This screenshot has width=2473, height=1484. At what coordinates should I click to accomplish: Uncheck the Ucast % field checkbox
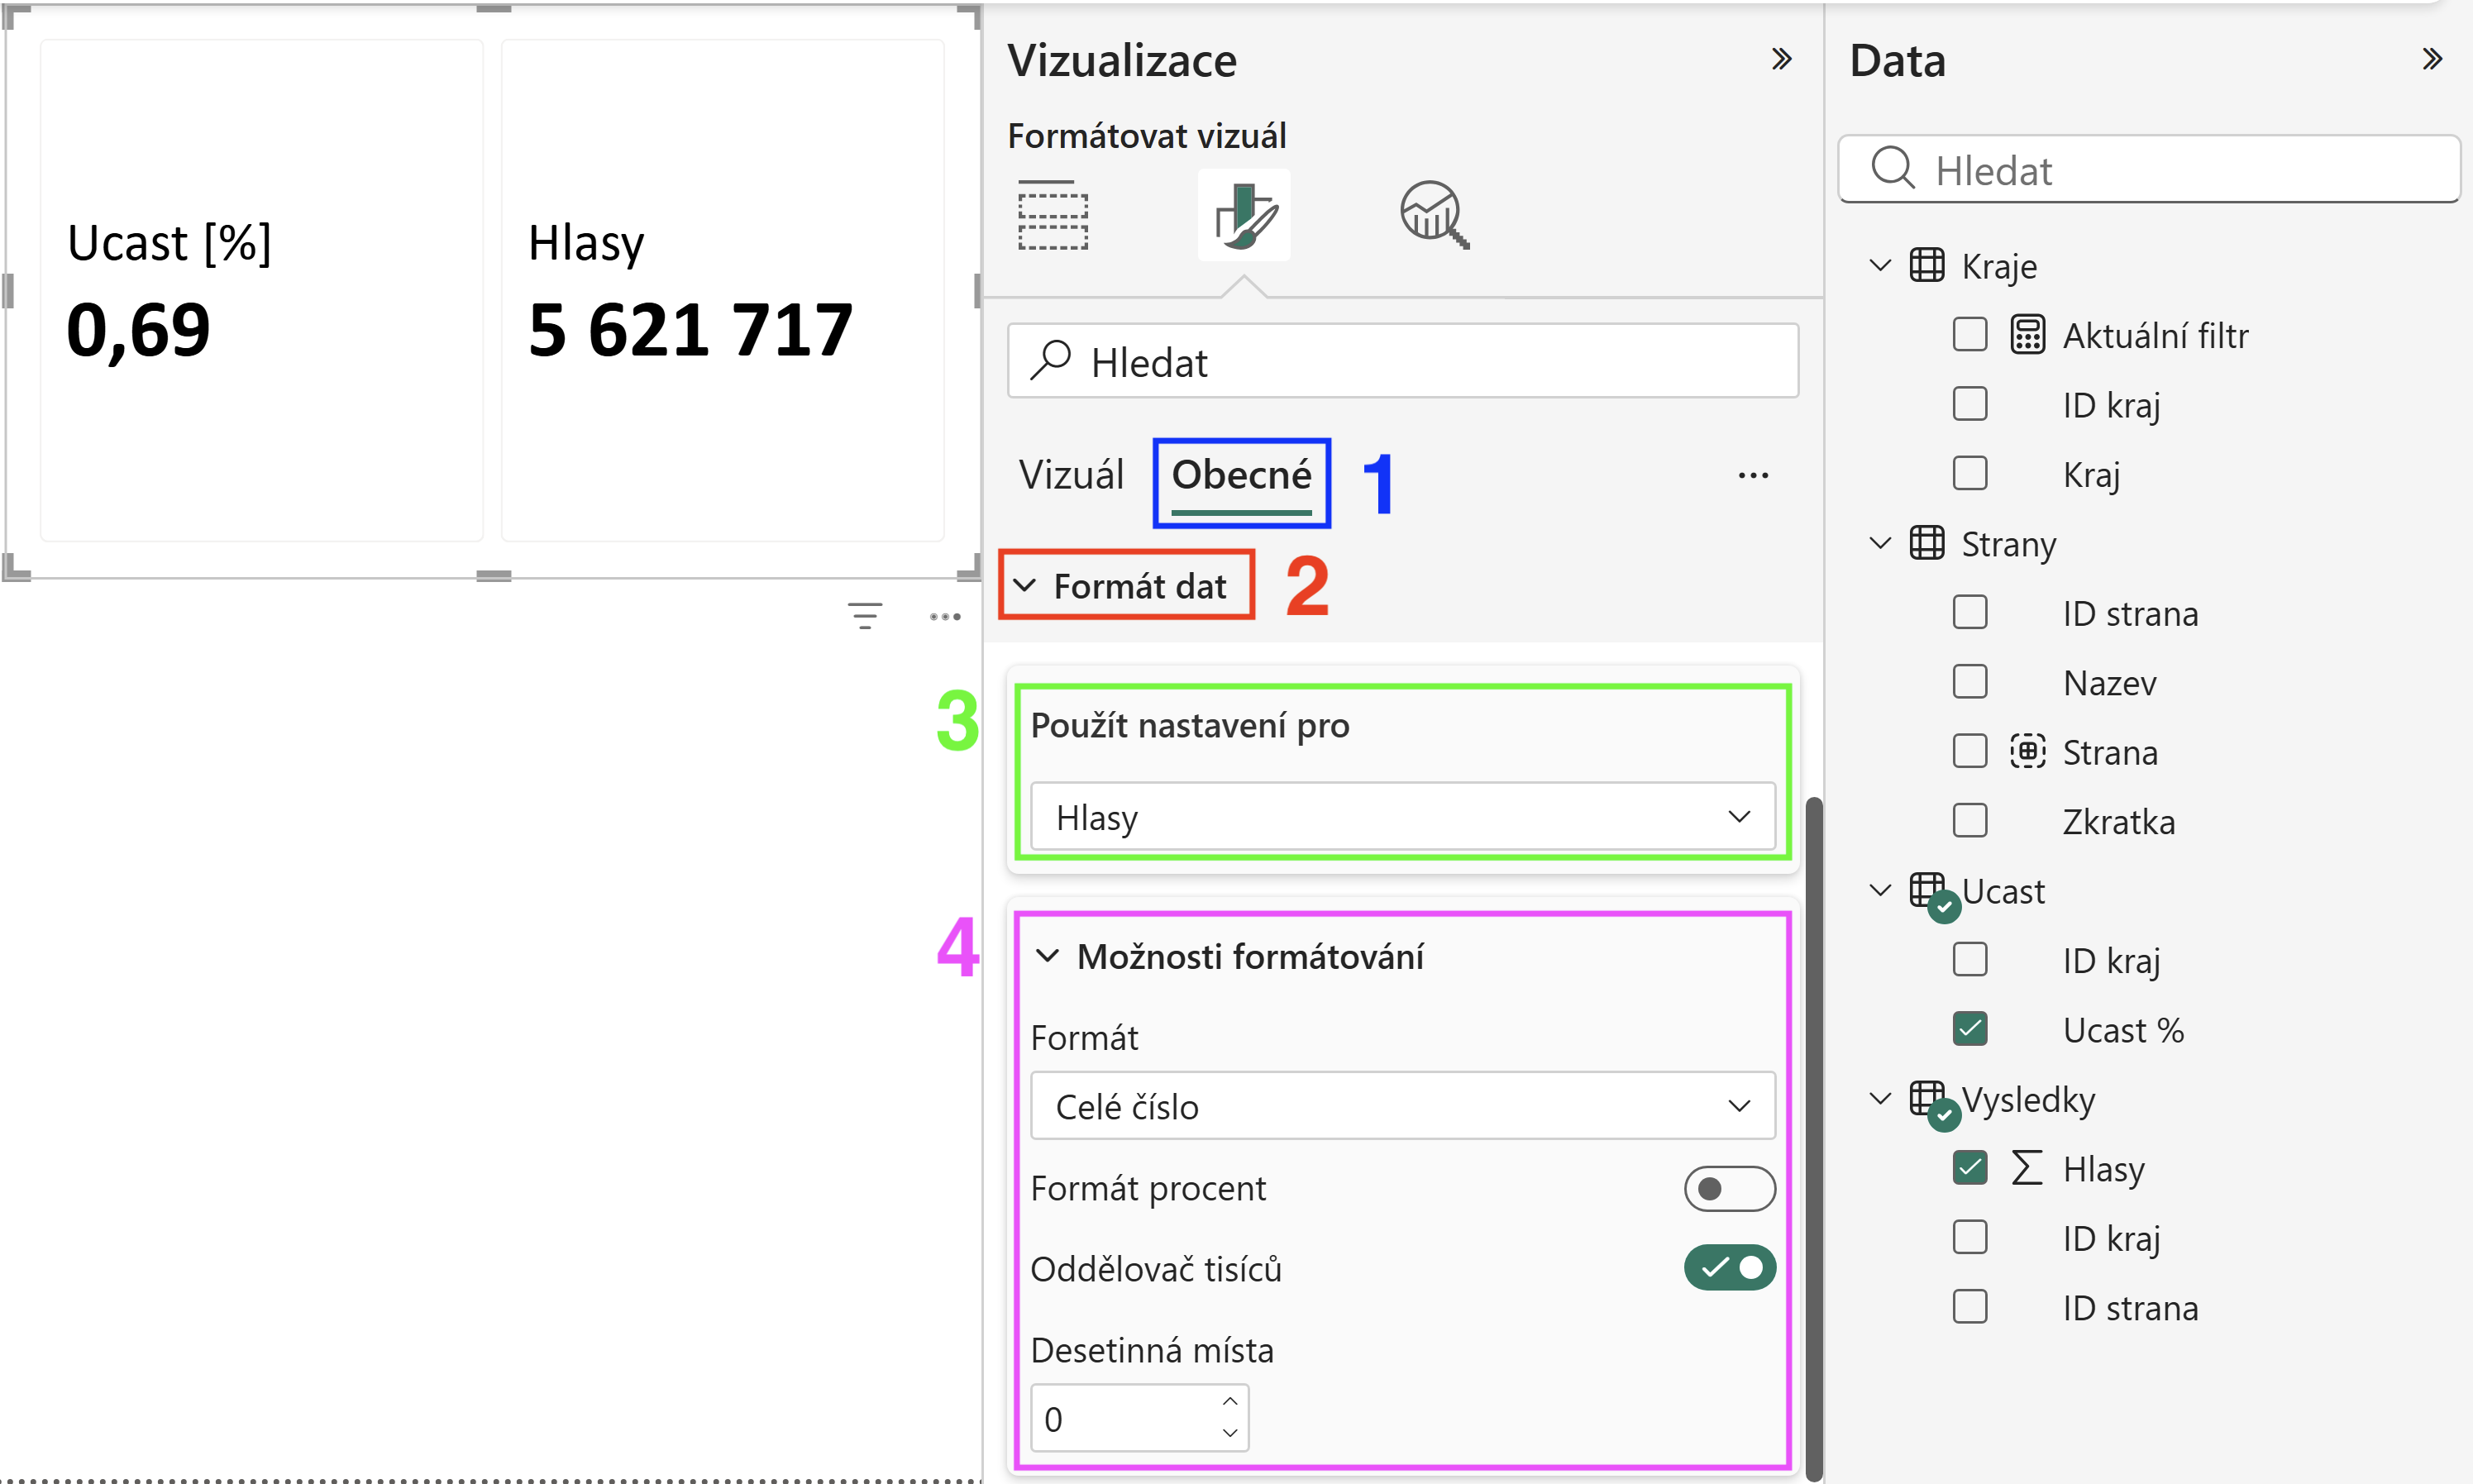(1970, 1029)
